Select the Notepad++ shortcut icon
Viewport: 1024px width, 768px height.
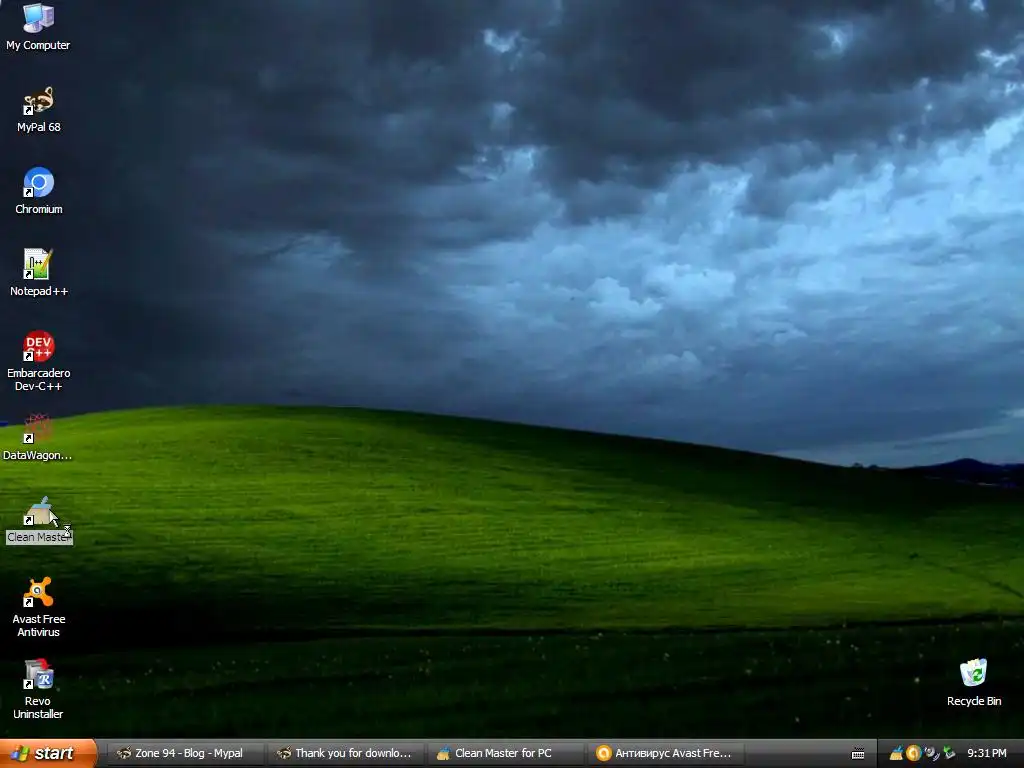pyautogui.click(x=39, y=272)
